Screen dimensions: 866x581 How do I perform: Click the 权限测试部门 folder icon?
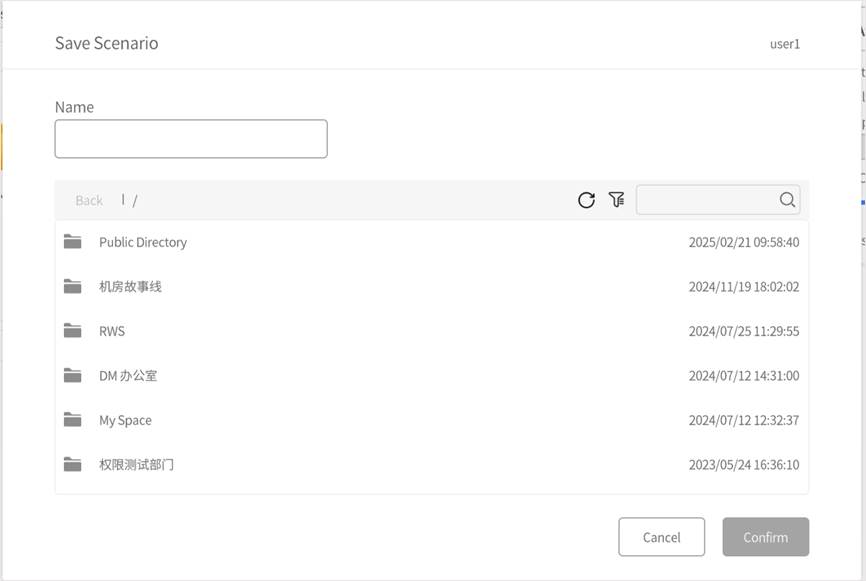[72, 465]
